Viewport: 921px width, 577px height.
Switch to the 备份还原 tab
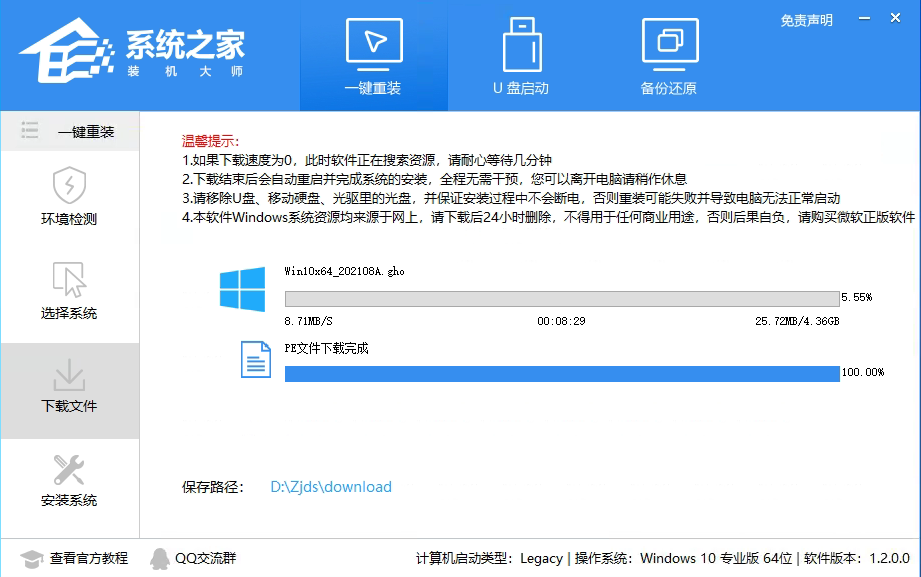(x=668, y=55)
